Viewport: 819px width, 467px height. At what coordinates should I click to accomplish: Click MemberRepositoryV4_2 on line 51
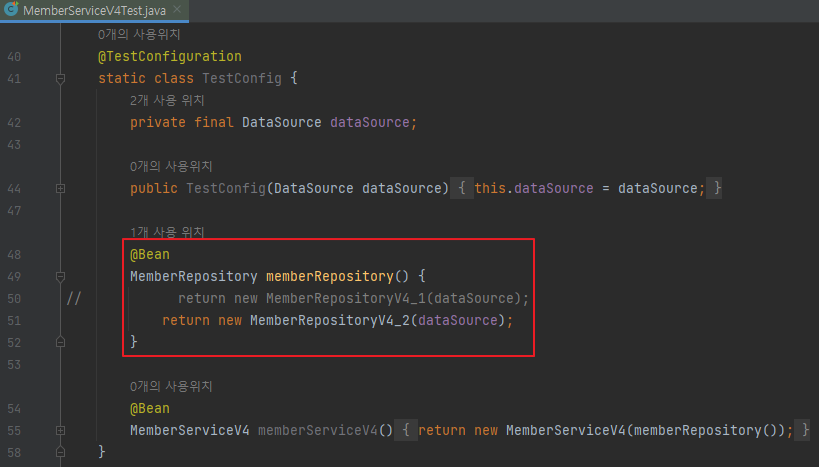pos(330,320)
